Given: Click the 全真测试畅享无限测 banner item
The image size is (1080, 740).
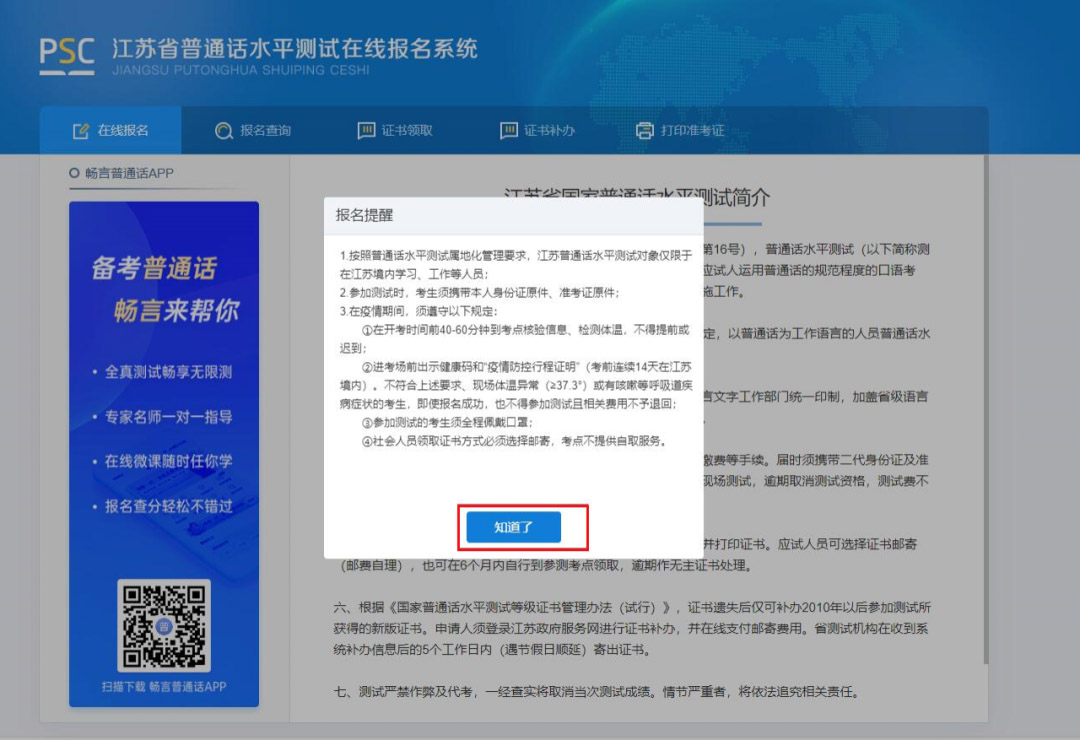Looking at the screenshot, I should tap(167, 372).
